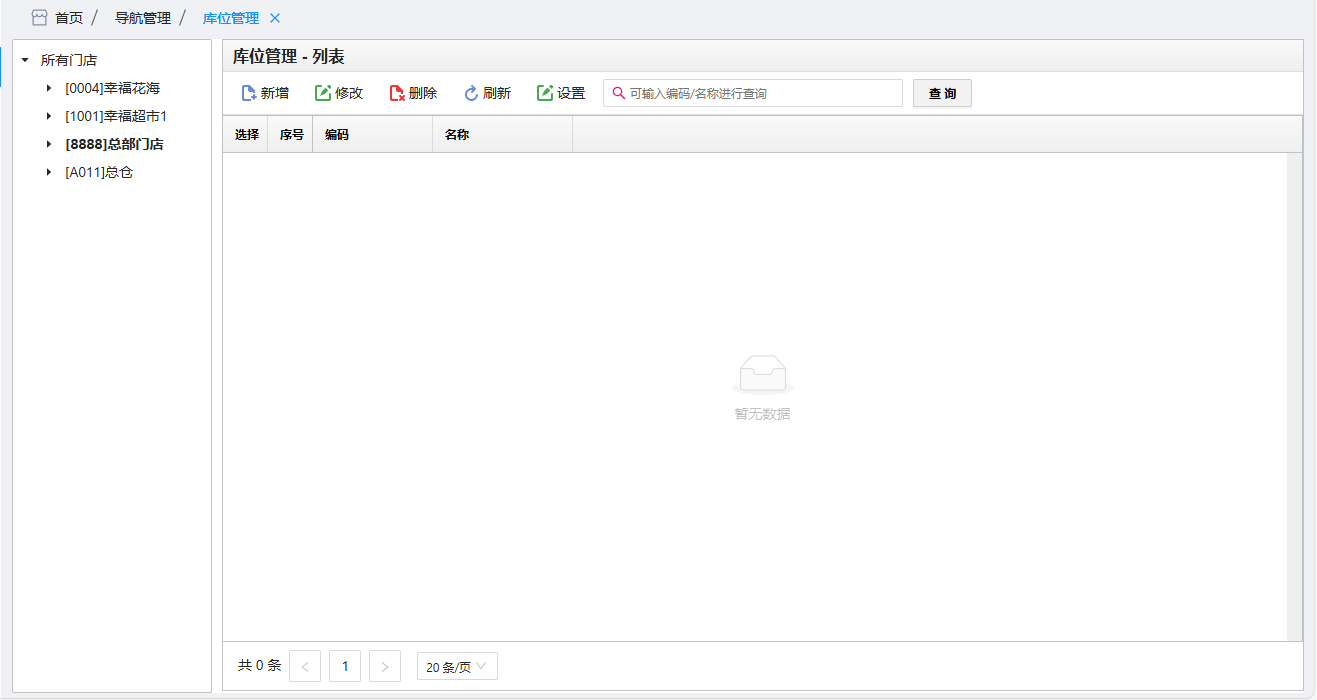Go to 导航管理 in the breadcrumb
The image size is (1317, 700).
[143, 18]
